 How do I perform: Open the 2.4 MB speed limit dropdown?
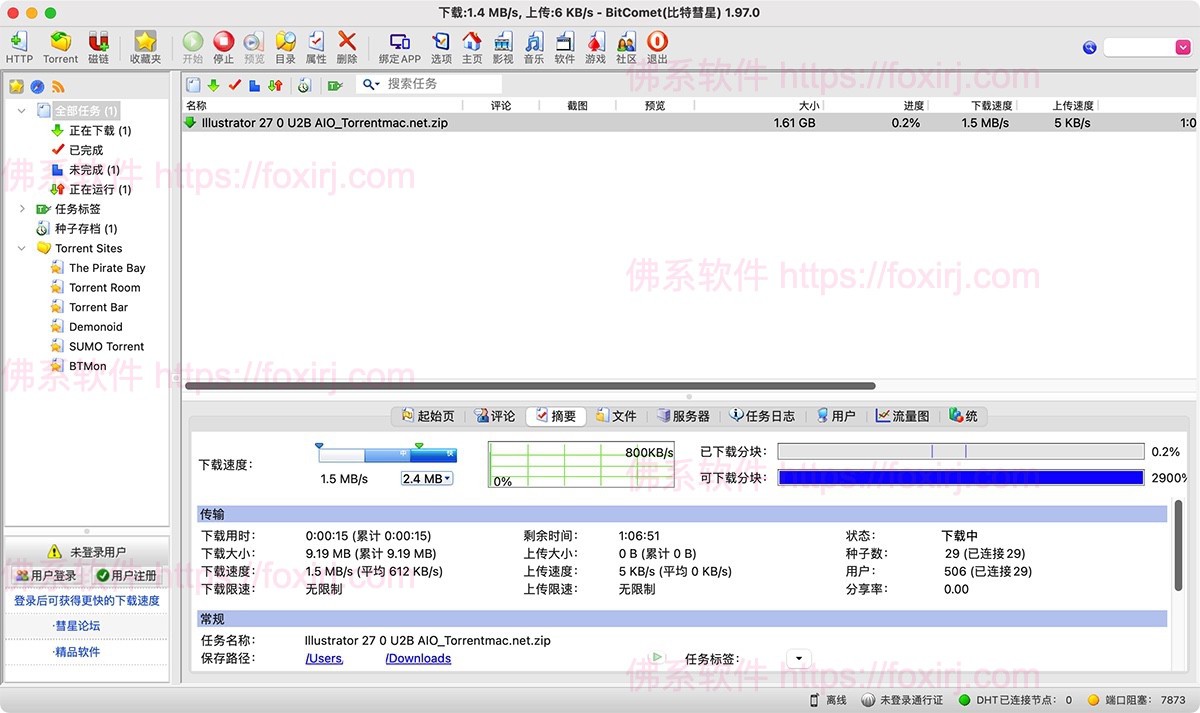click(x=427, y=478)
